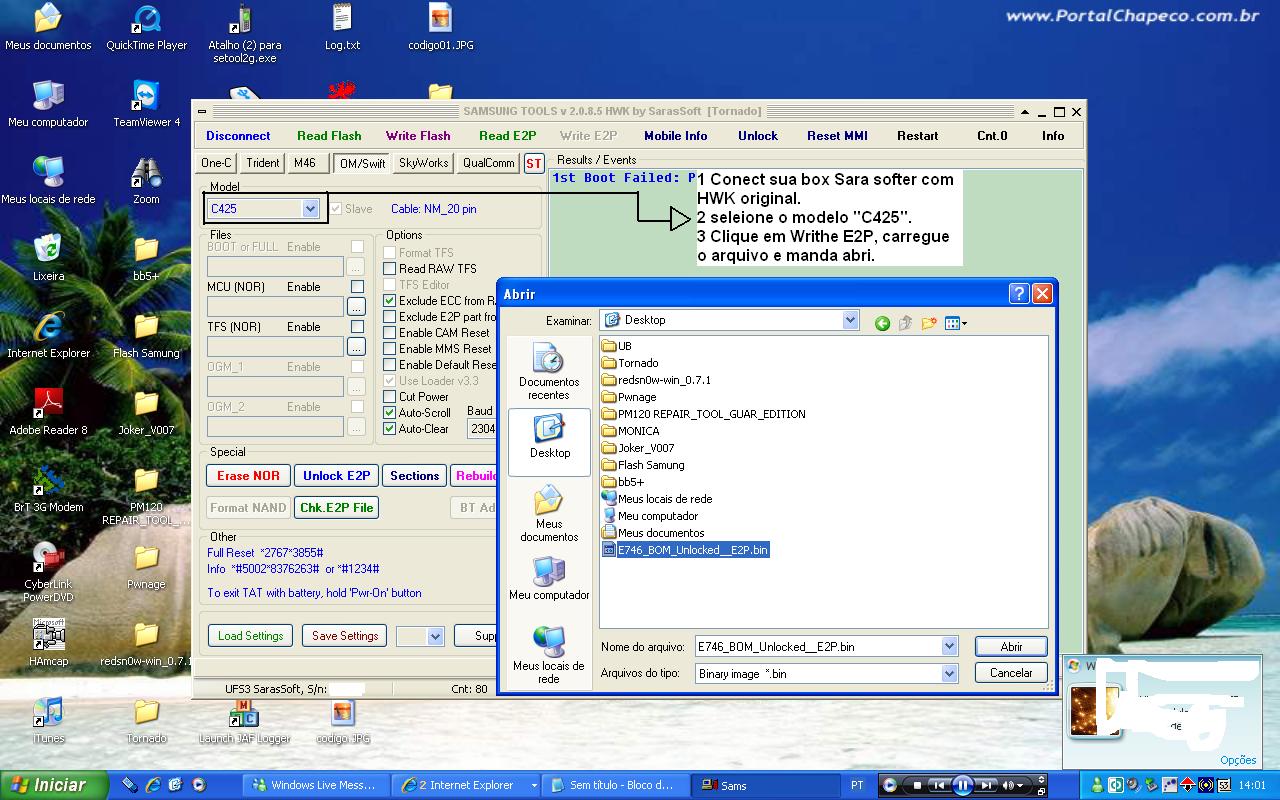Open BrT 3G Modem desktop icon

point(48,488)
